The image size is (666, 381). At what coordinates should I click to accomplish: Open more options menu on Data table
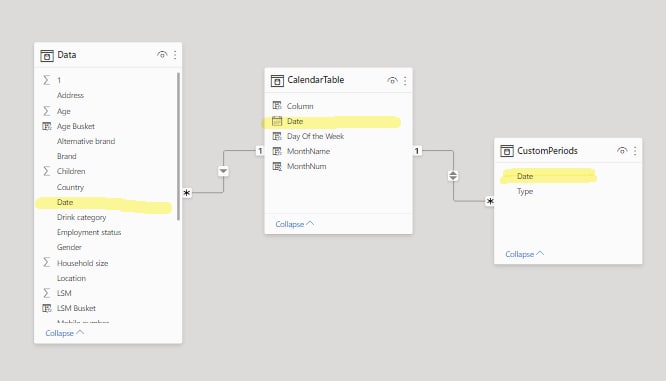click(175, 55)
